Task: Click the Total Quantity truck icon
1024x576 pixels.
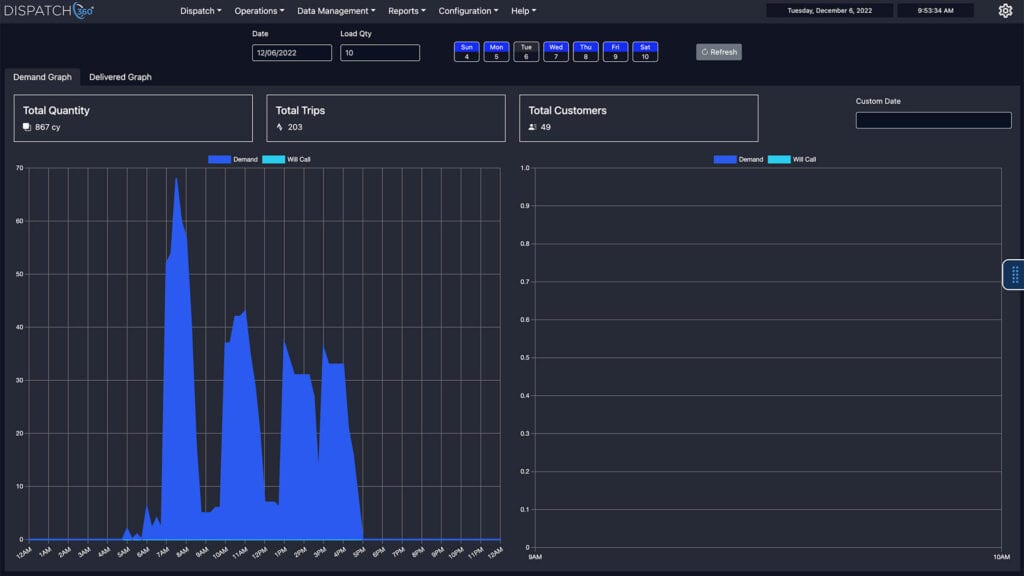Action: tap(27, 128)
